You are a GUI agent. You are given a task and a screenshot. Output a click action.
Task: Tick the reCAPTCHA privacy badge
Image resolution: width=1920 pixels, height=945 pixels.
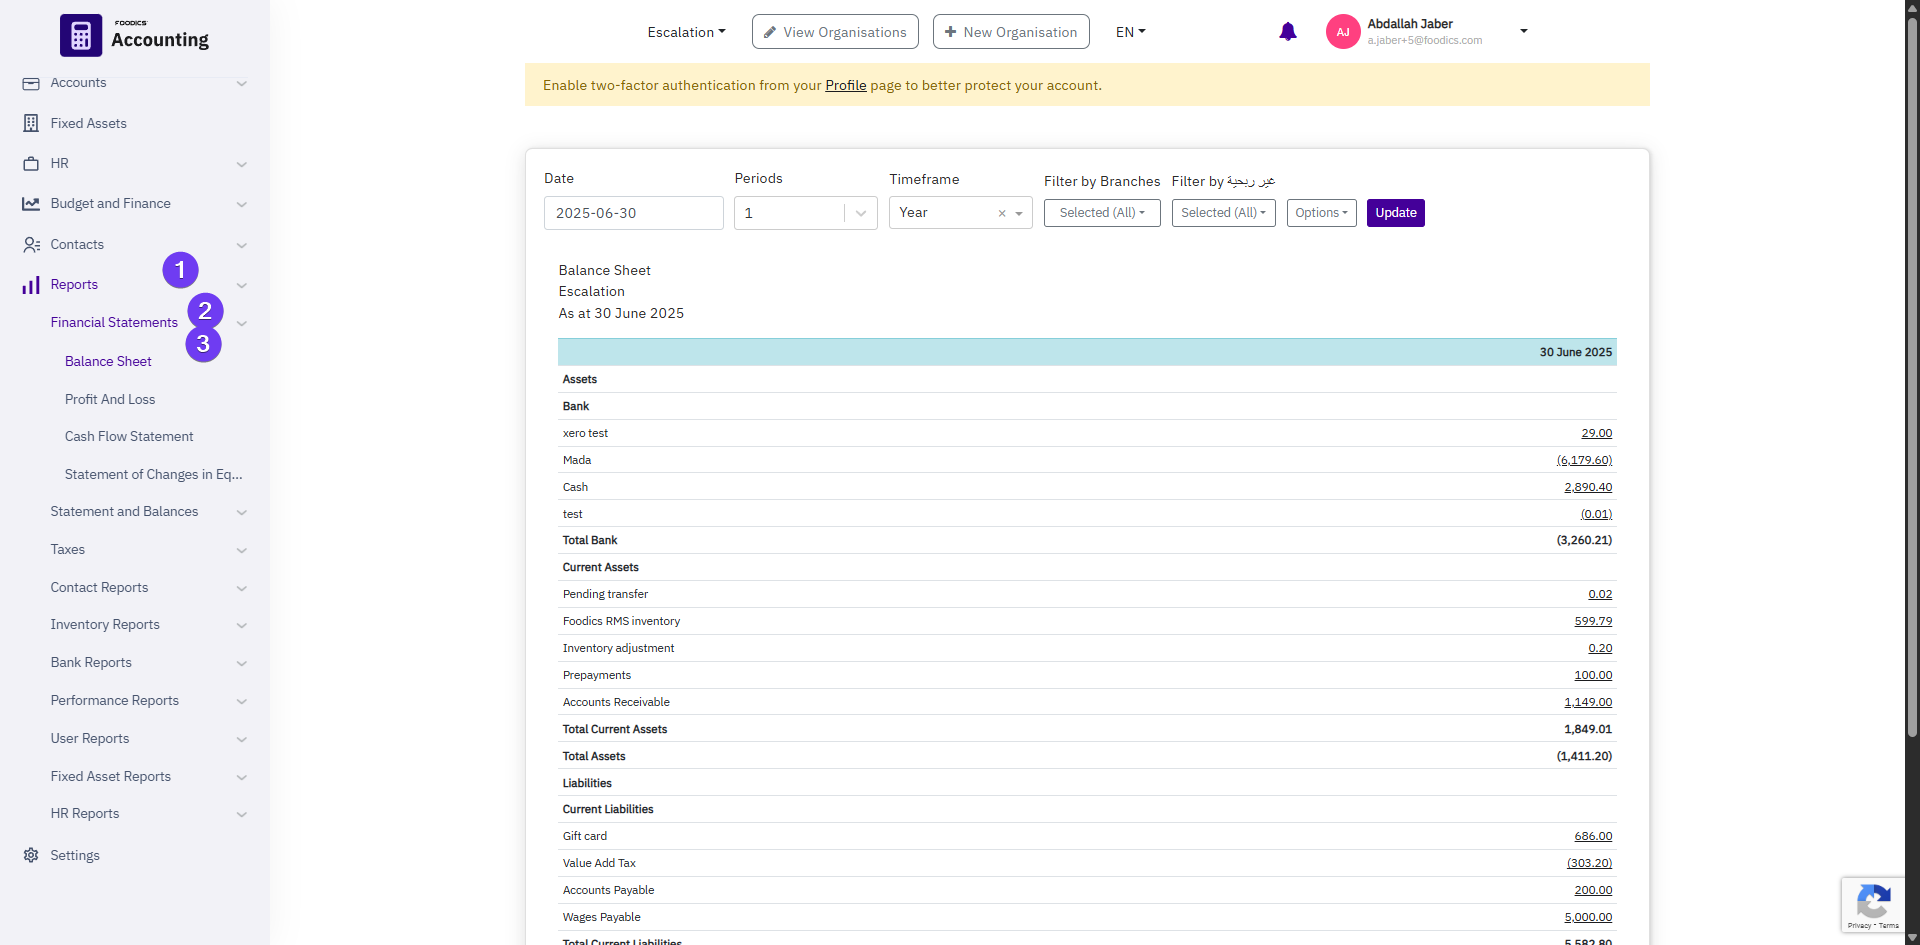tap(1874, 903)
